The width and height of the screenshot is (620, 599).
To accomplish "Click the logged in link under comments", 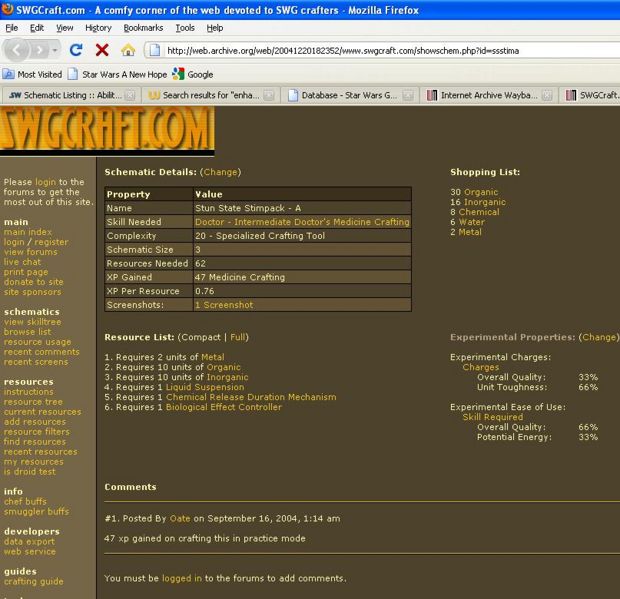I will pos(182,578).
